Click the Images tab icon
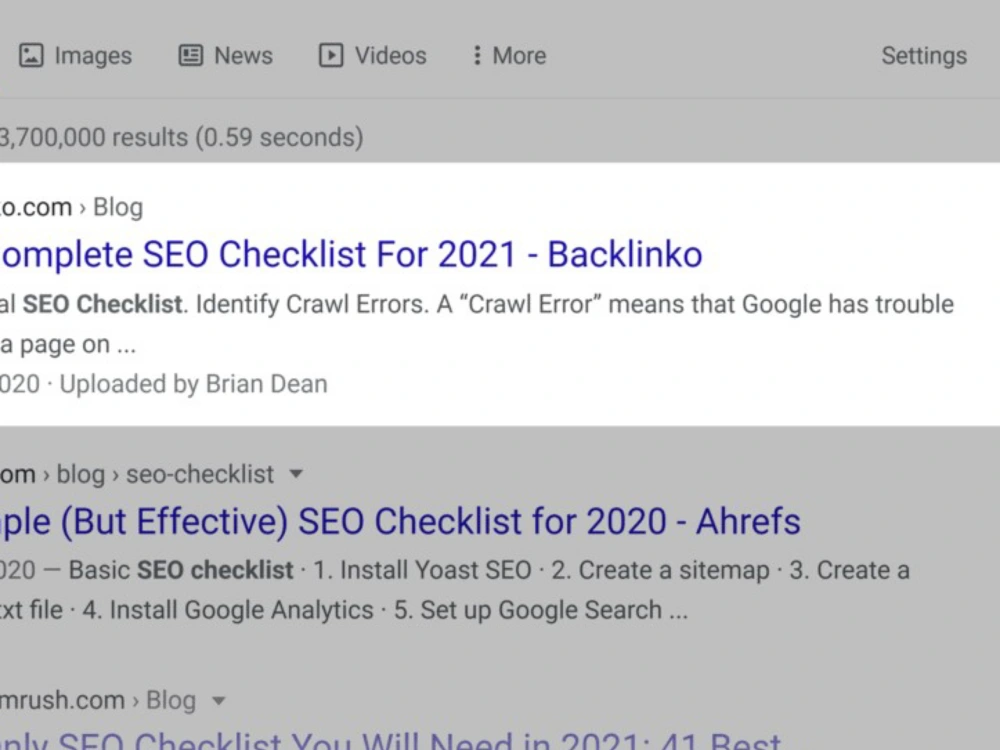This screenshot has height=750, width=1000. (31, 55)
